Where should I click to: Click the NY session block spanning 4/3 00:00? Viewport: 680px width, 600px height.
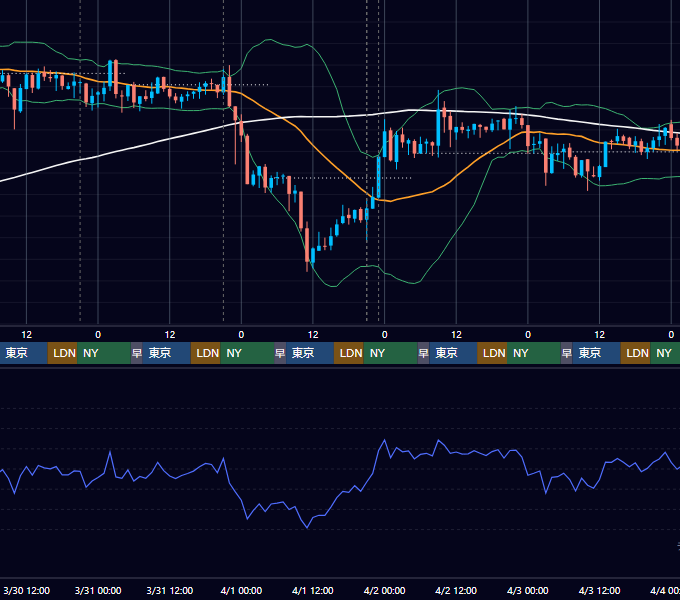pyautogui.click(x=534, y=353)
